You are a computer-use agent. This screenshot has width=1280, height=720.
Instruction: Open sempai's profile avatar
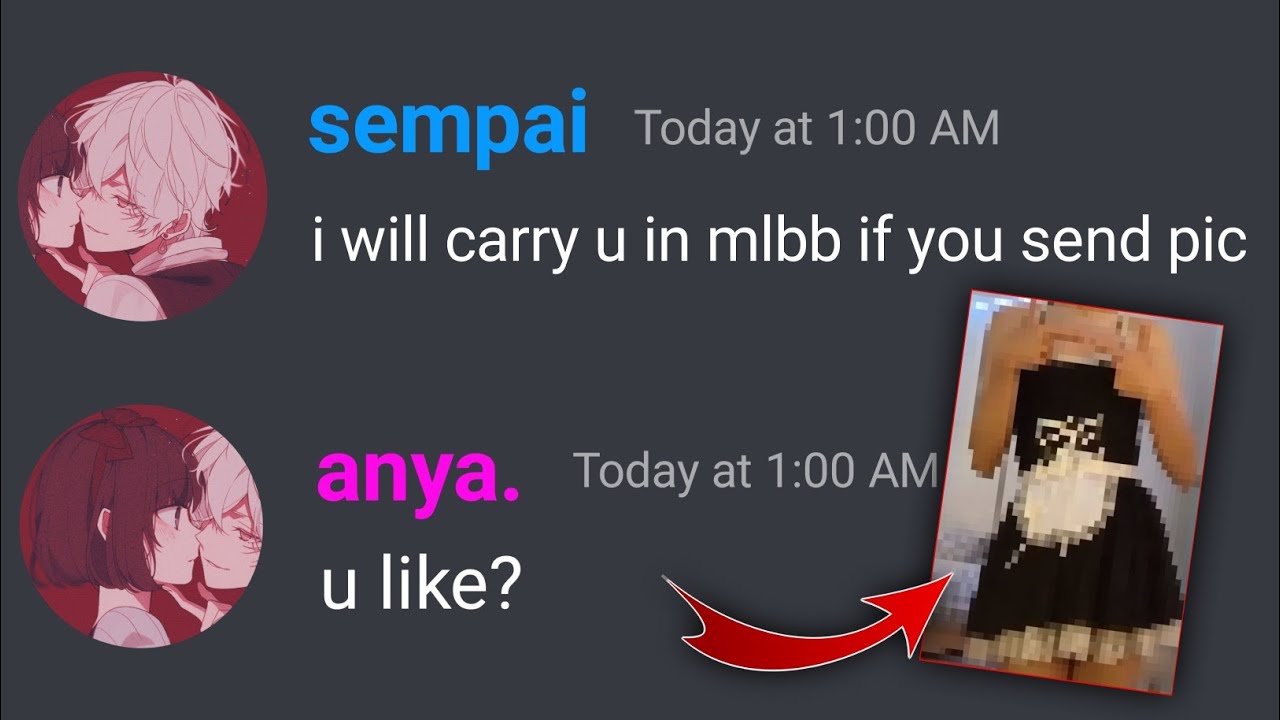(143, 197)
